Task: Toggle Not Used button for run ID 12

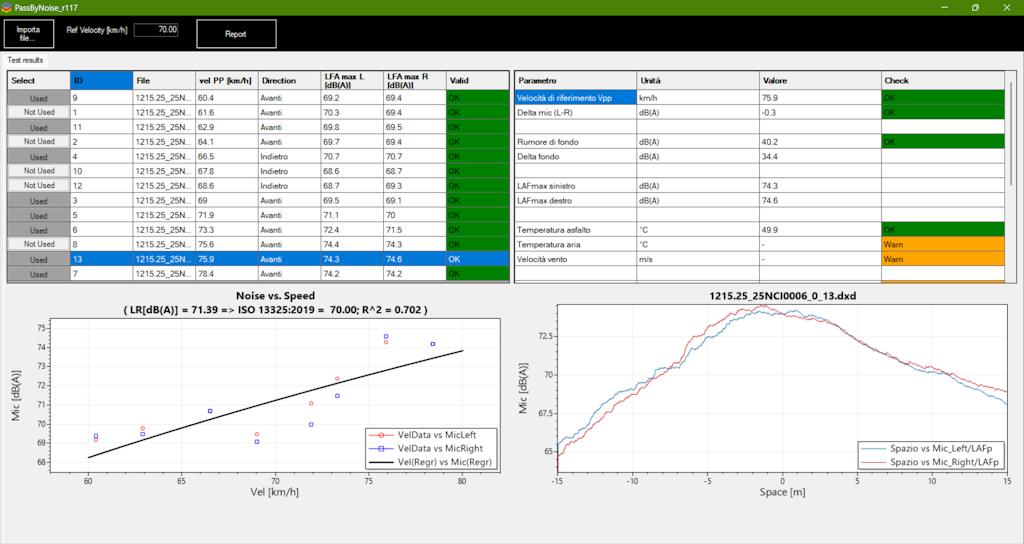Action: point(39,185)
